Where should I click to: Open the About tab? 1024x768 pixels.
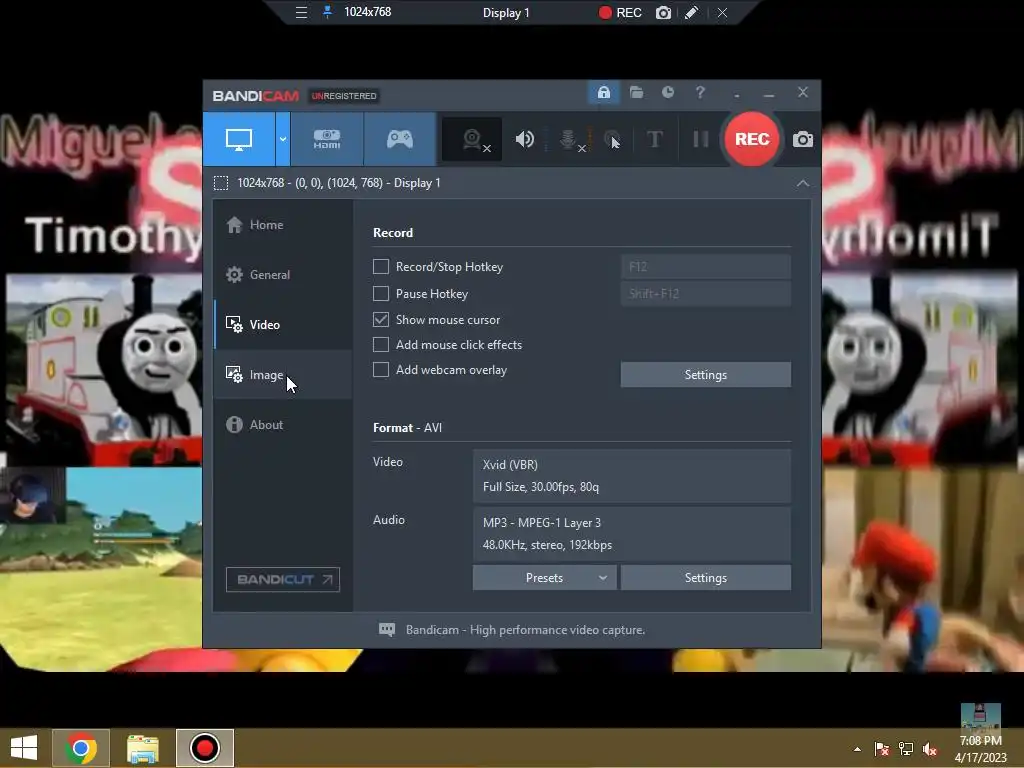pos(283,424)
